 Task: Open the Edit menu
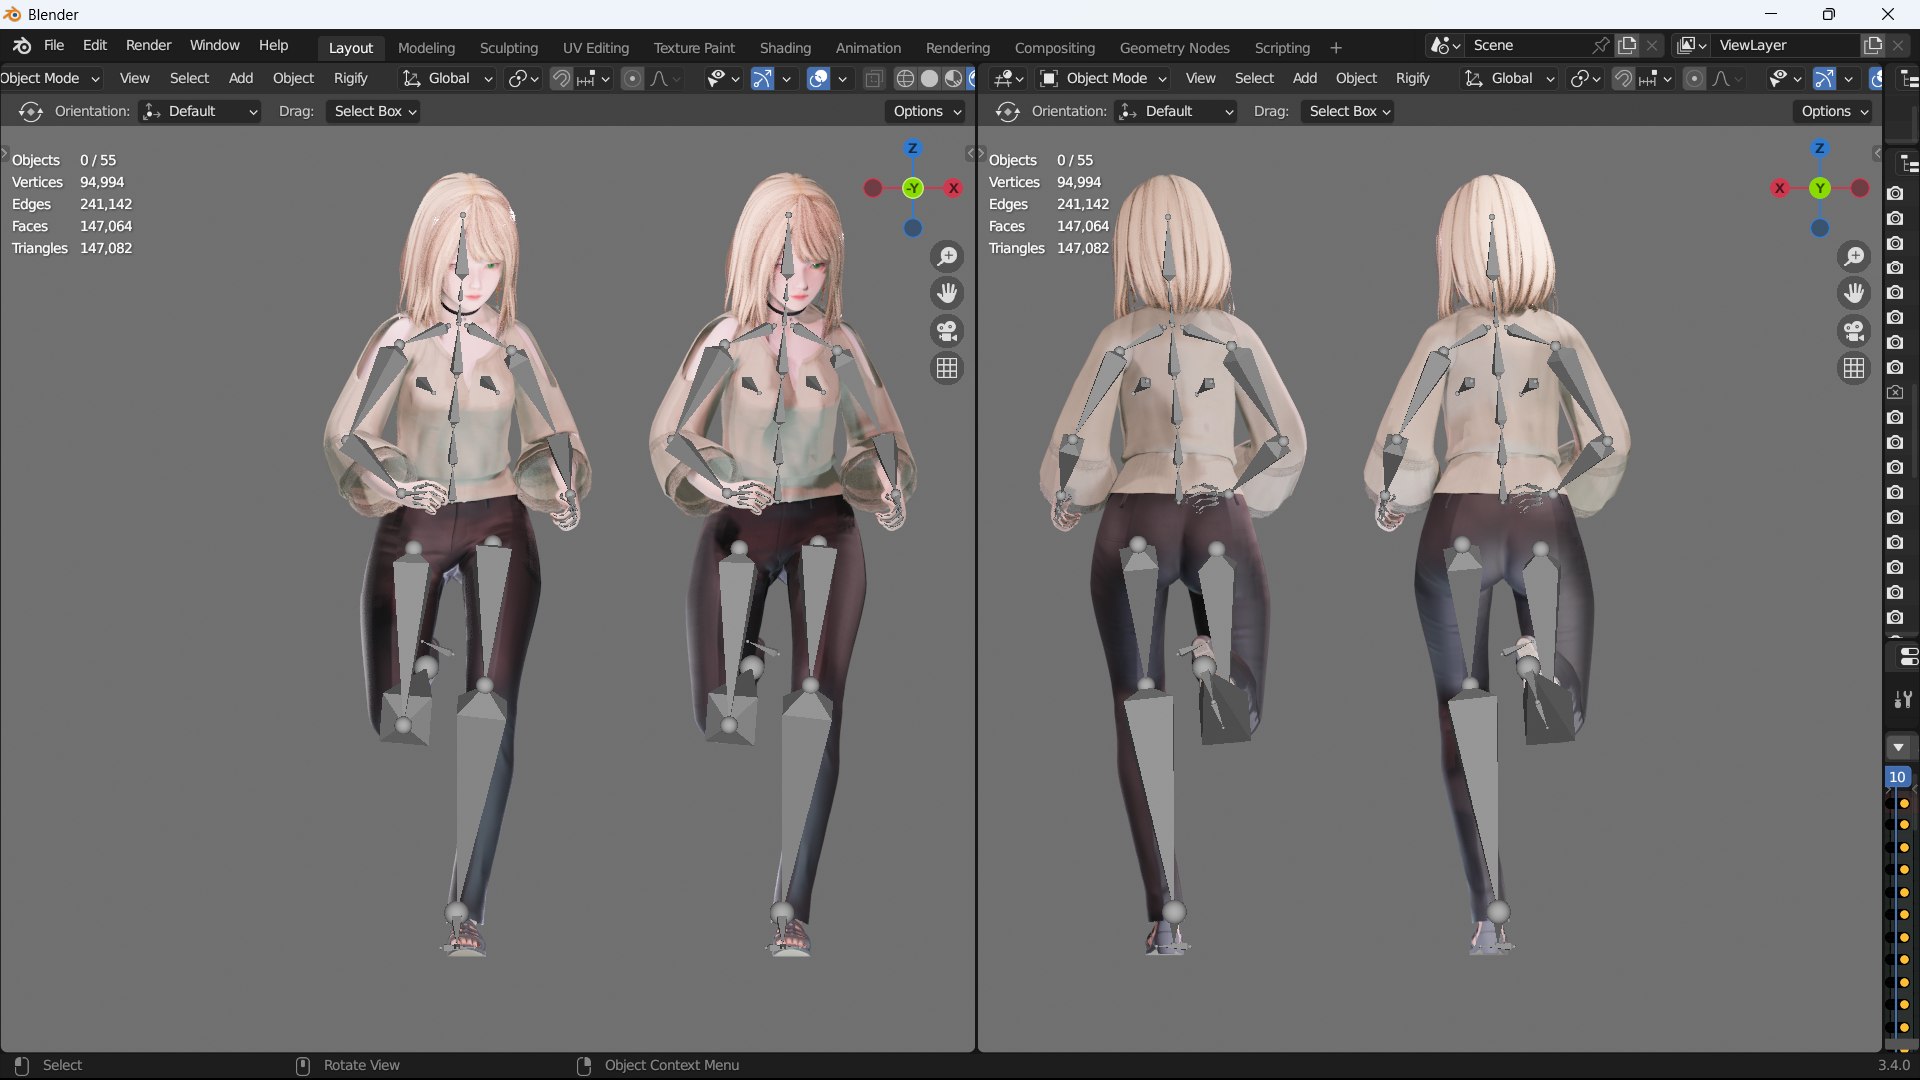coord(95,46)
